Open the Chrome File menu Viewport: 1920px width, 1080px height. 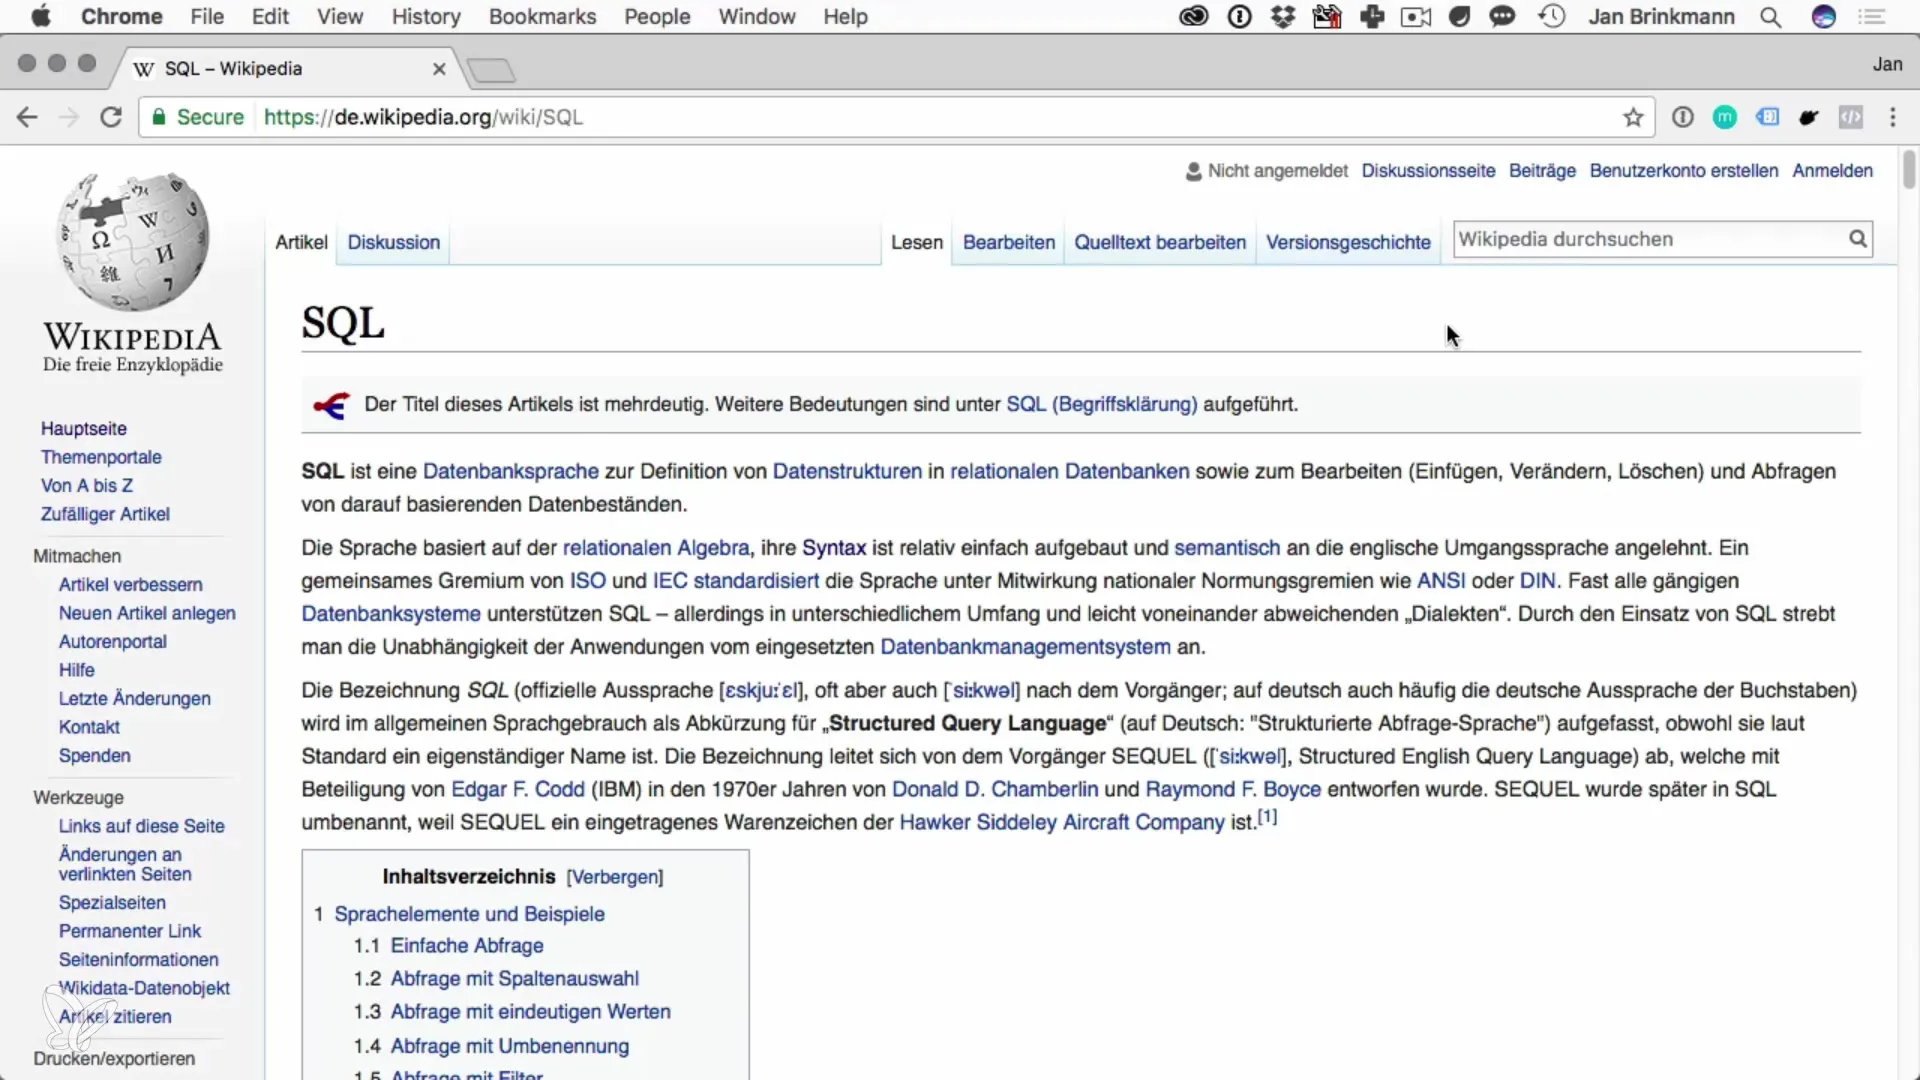(x=207, y=16)
